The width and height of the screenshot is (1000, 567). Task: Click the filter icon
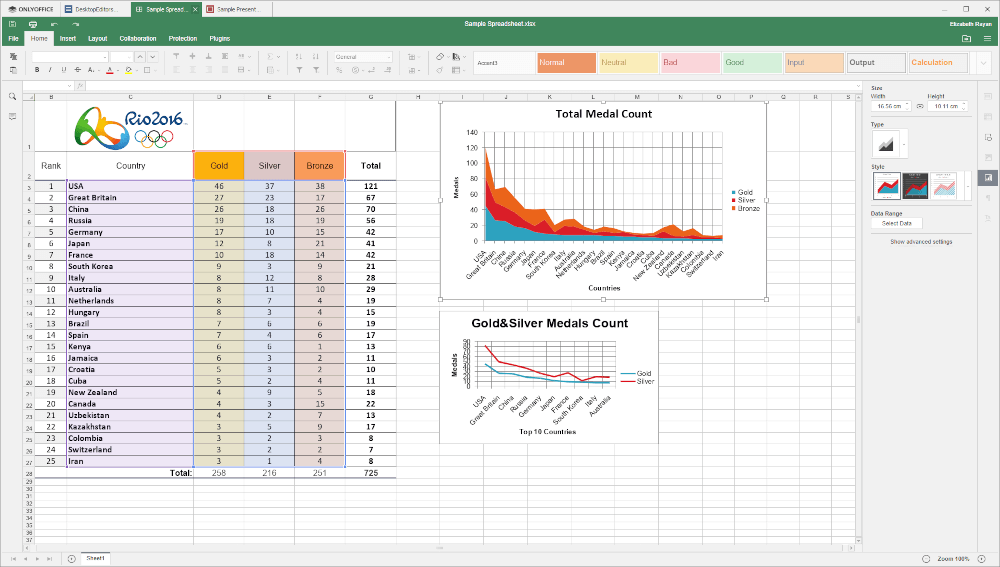point(299,70)
